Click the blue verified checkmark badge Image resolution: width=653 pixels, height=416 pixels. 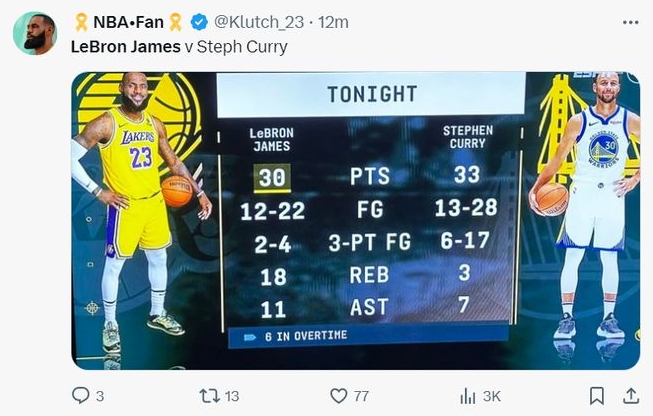click(200, 22)
